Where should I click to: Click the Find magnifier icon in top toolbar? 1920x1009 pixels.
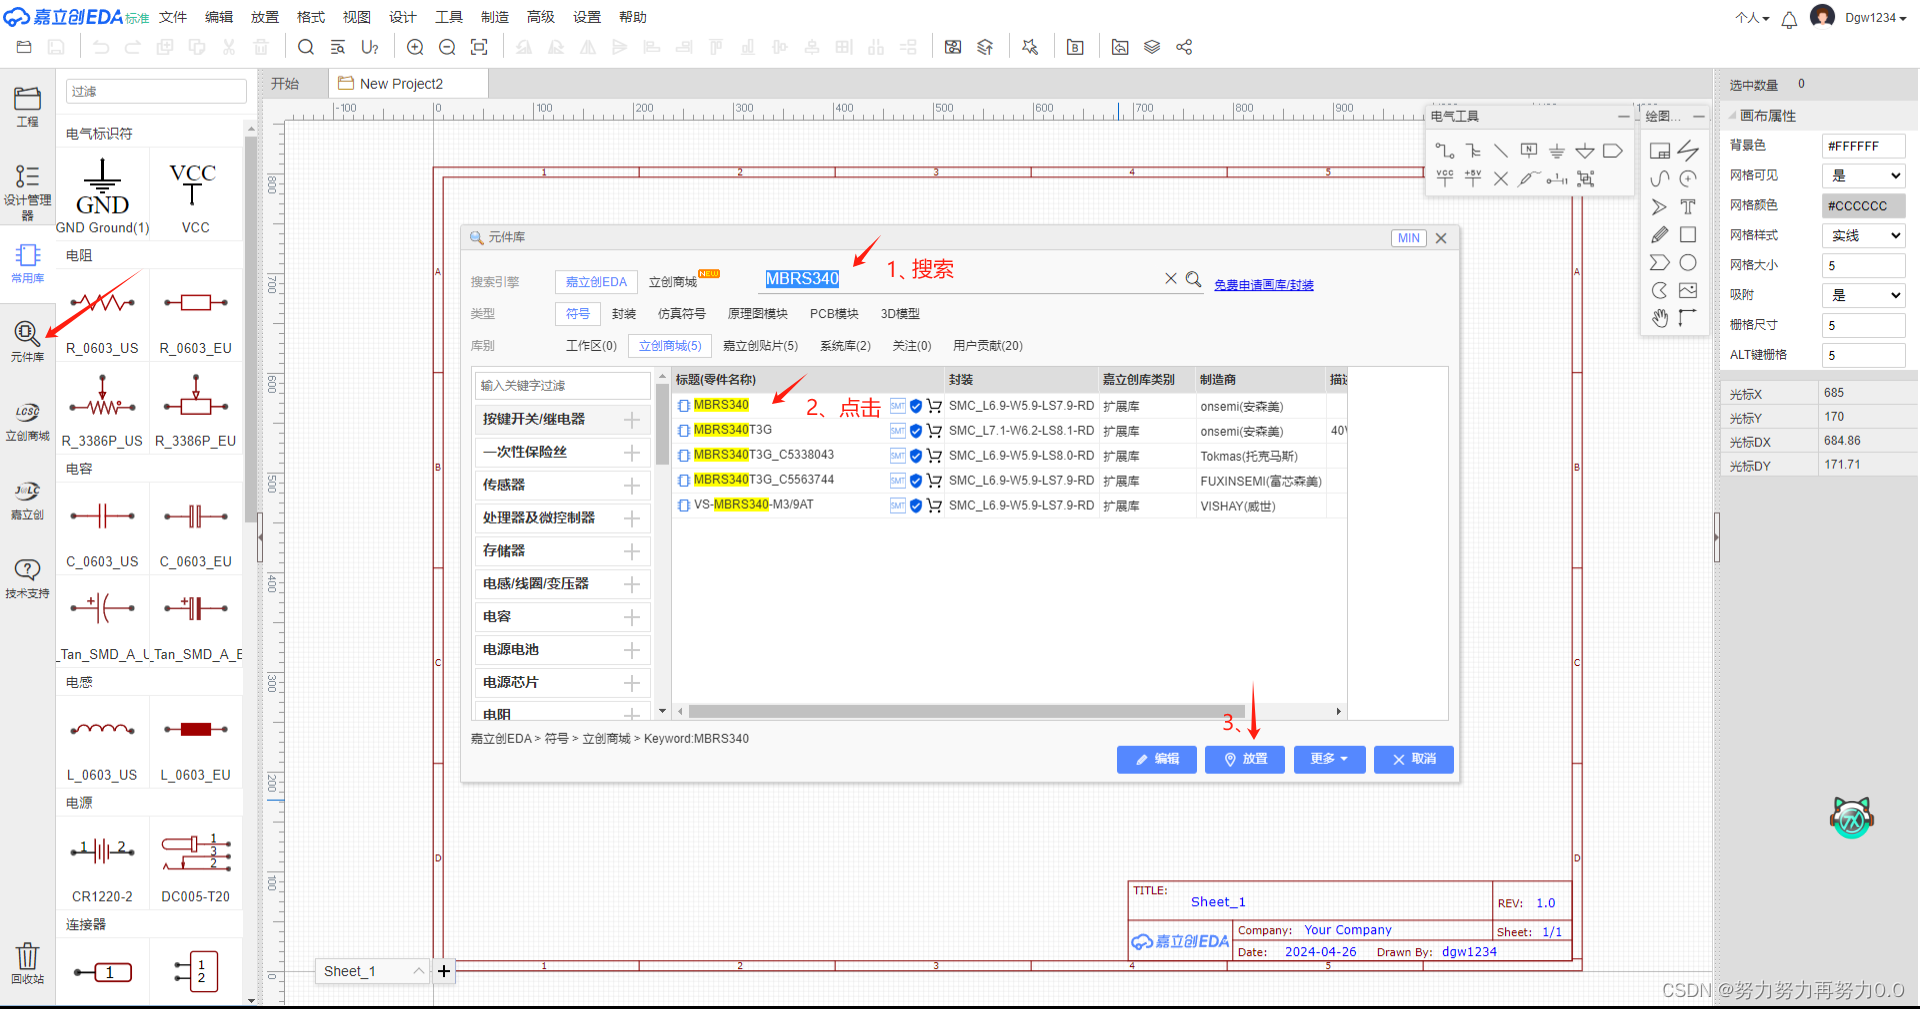tap(306, 47)
